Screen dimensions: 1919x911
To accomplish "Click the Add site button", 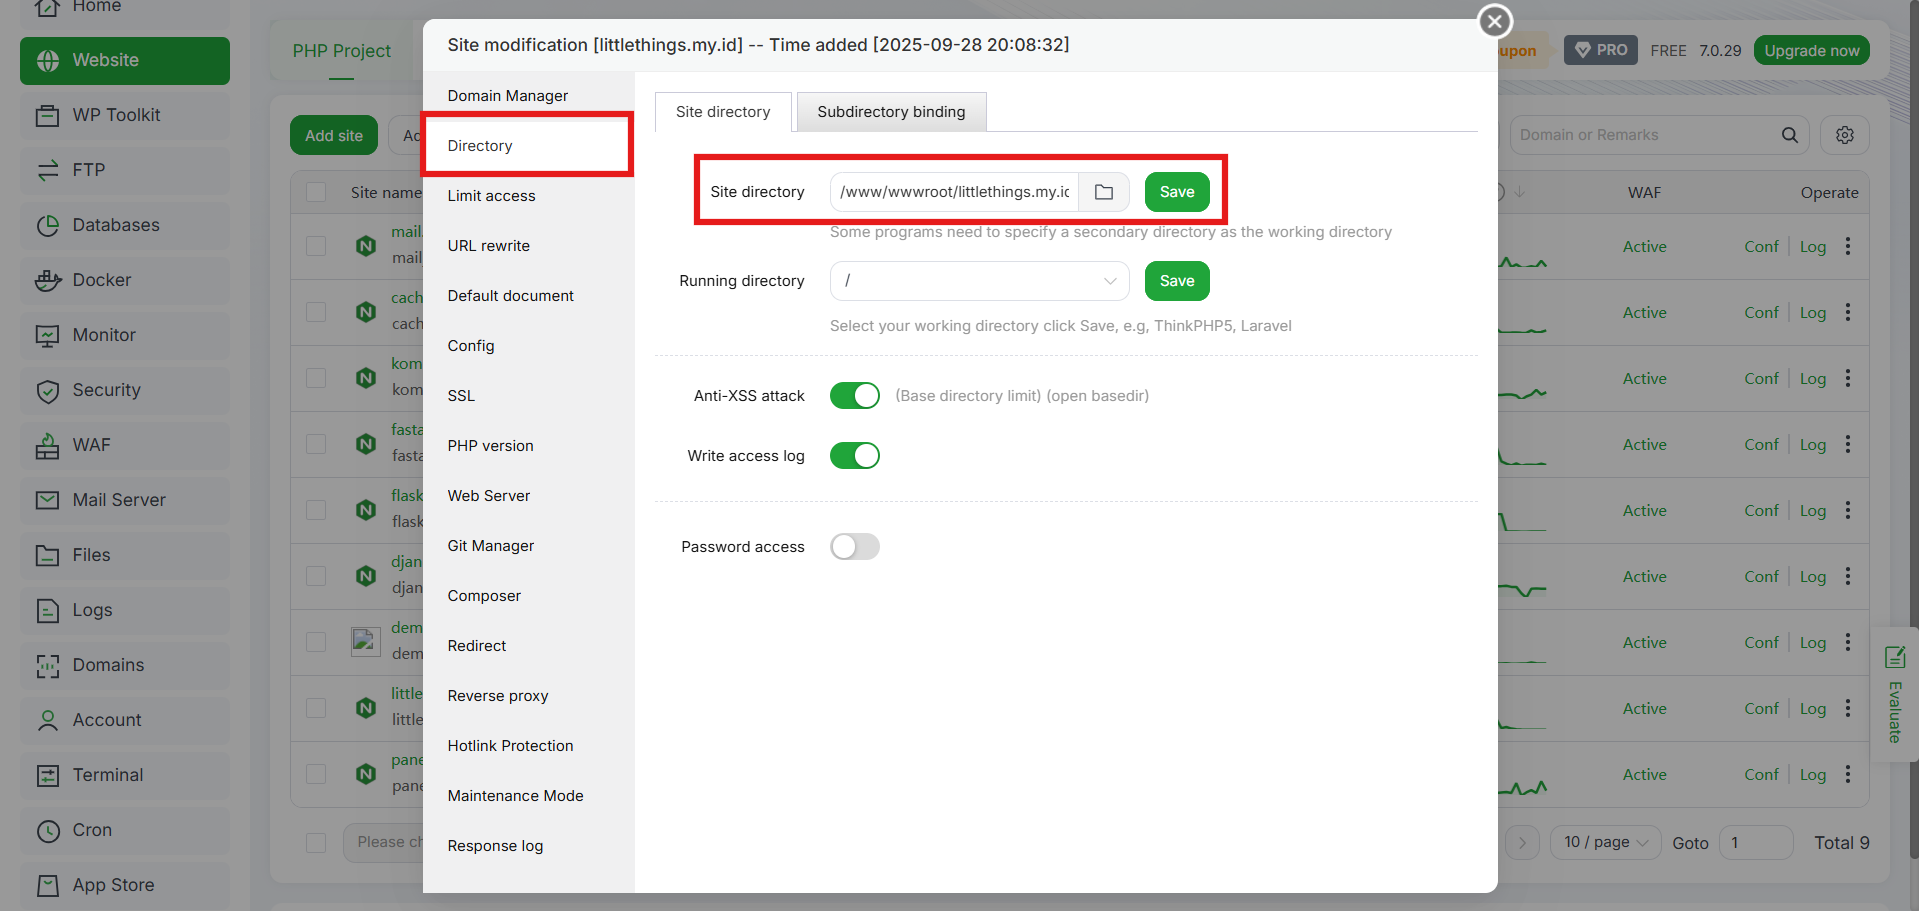I will 334,135.
